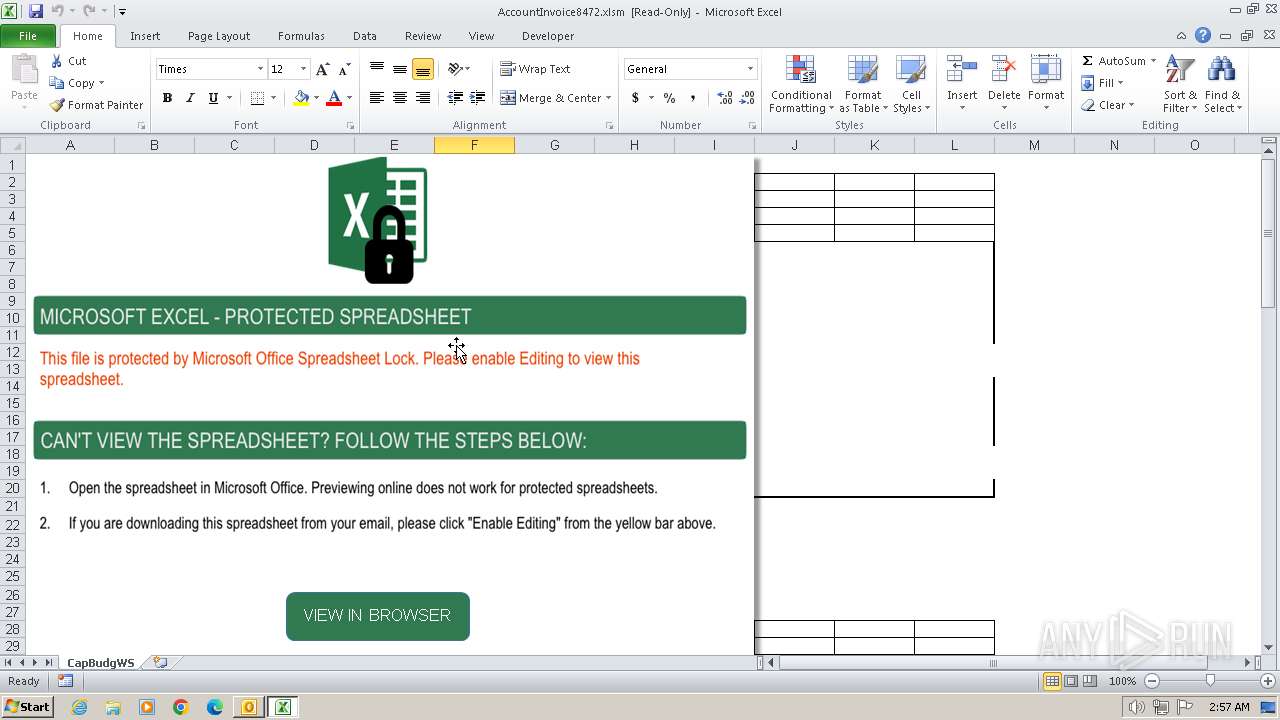The height and width of the screenshot is (720, 1280).
Task: Open the Number Format General dropdown
Action: (750, 69)
